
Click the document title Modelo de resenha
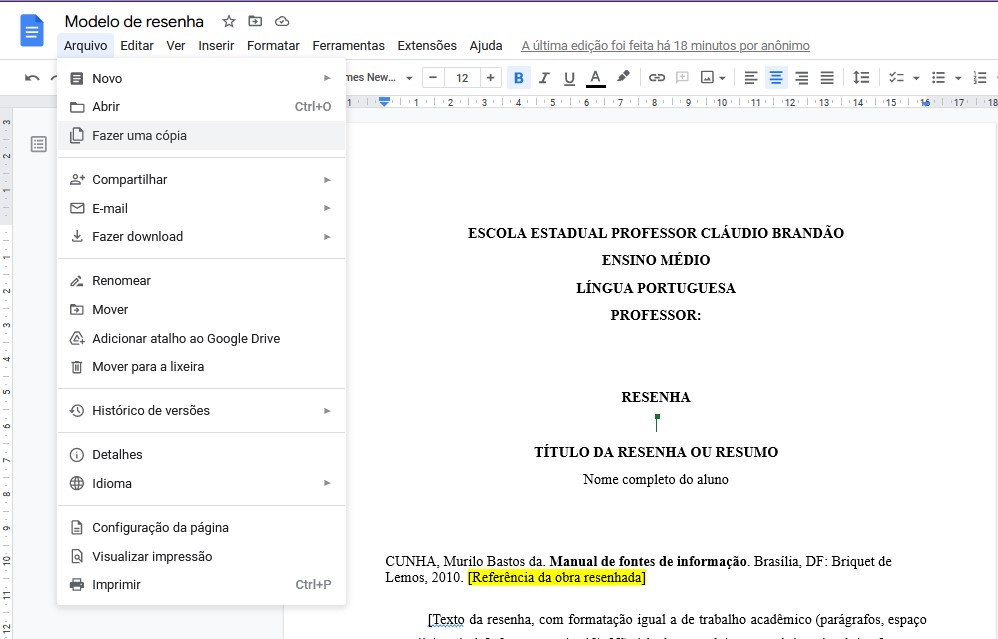(134, 22)
